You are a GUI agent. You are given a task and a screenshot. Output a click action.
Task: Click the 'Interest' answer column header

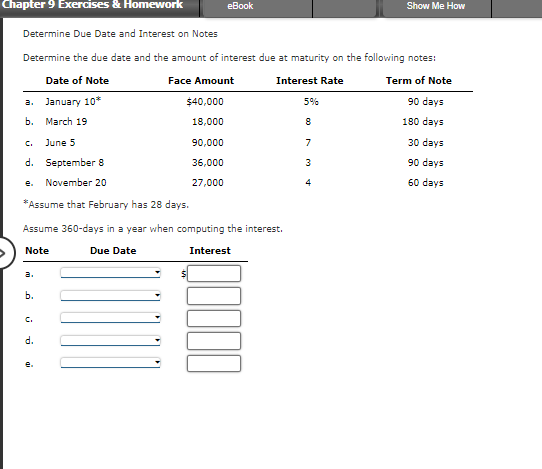(x=210, y=251)
